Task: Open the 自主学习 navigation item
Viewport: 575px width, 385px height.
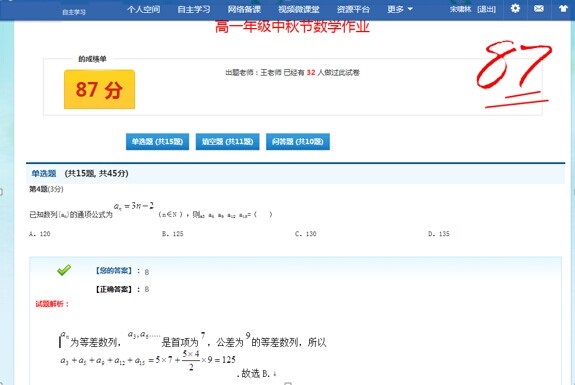Action: 194,9
